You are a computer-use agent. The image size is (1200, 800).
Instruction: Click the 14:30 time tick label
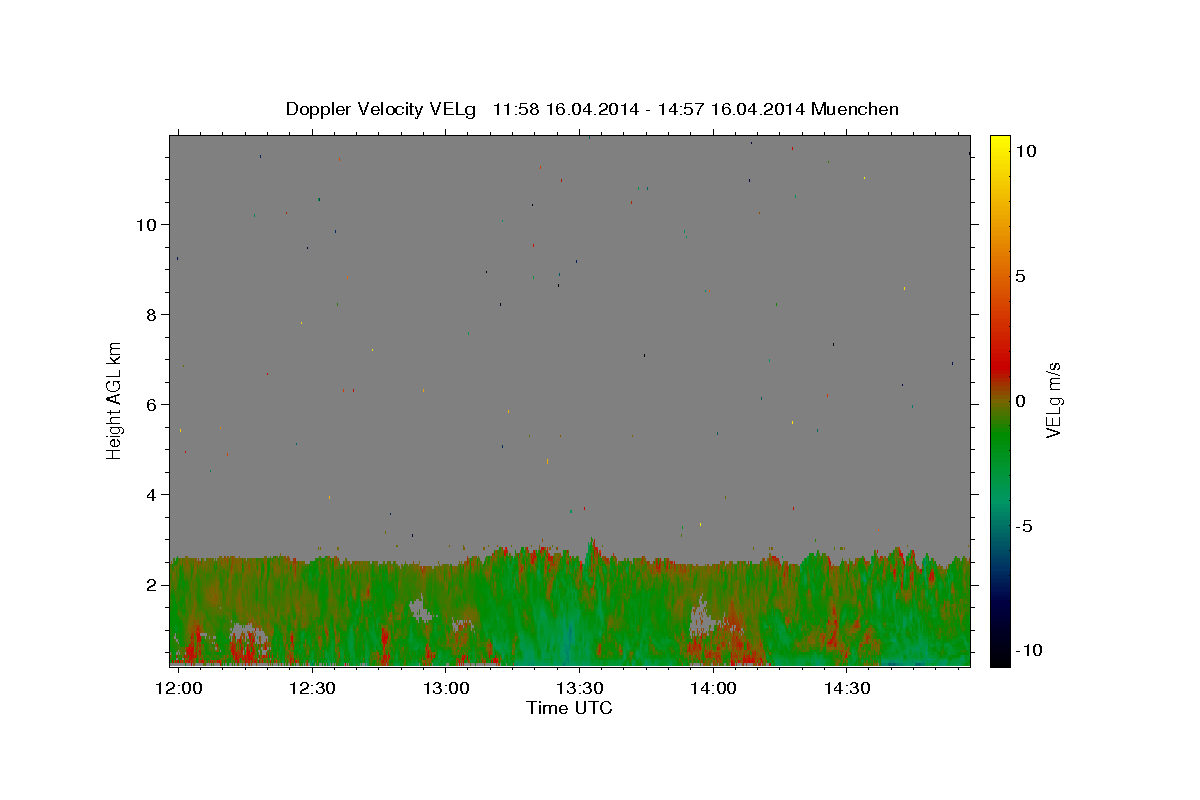pyautogui.click(x=847, y=688)
